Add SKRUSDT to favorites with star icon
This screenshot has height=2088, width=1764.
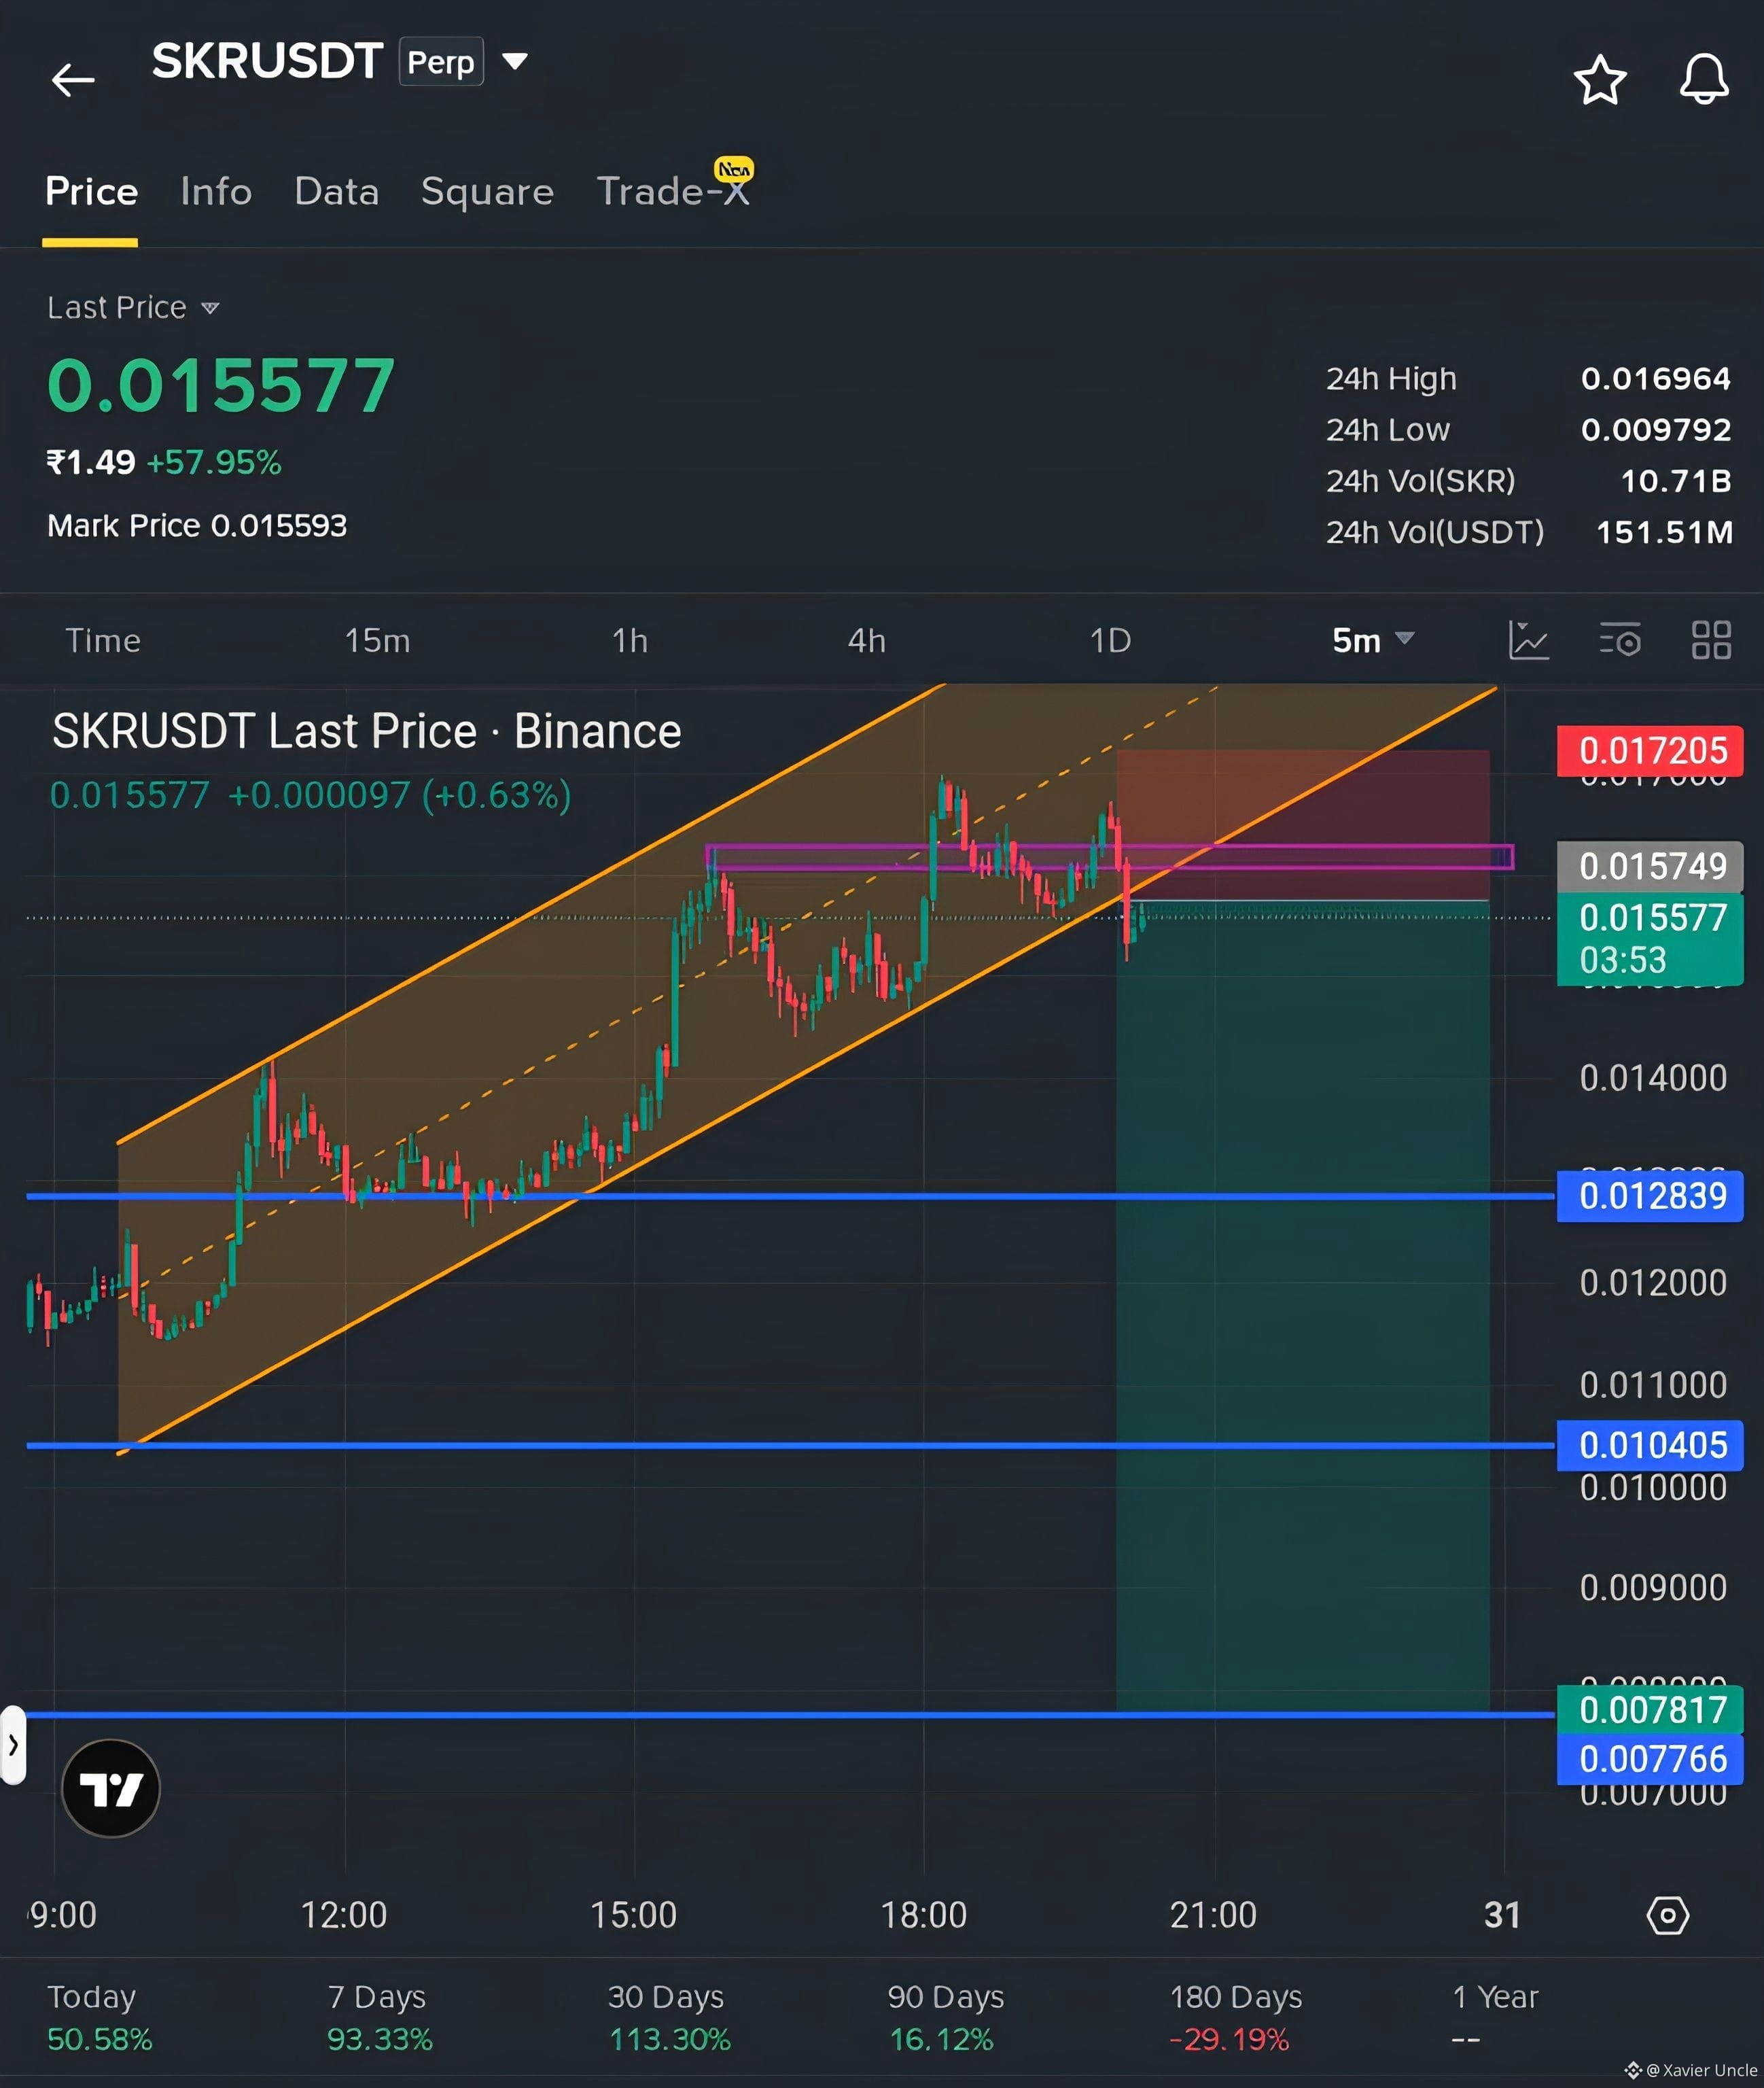[x=1600, y=80]
